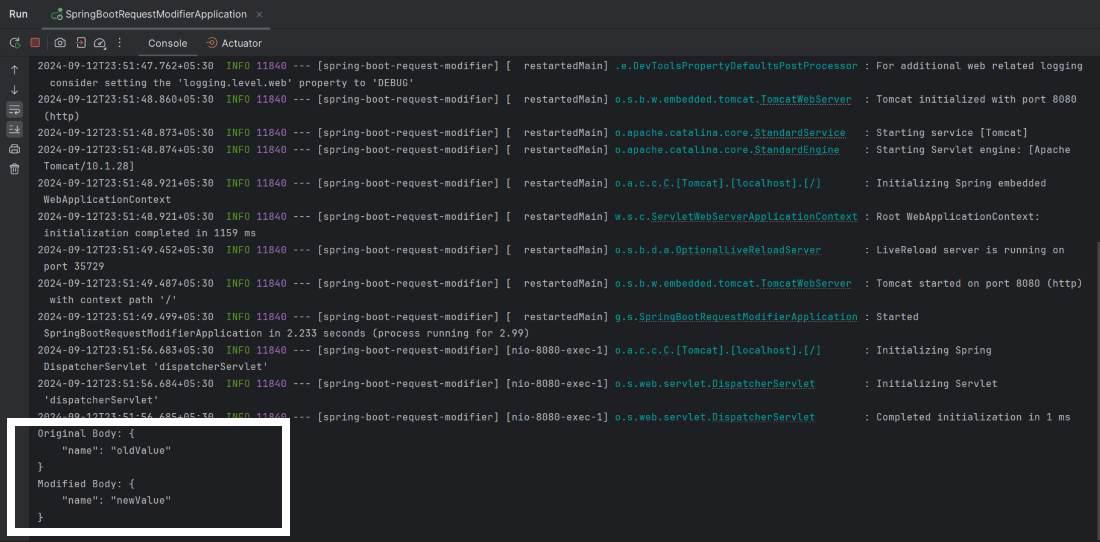Screen dimensions: 1100x542
Task: Jump down the stack trace arrow
Action: (15, 90)
